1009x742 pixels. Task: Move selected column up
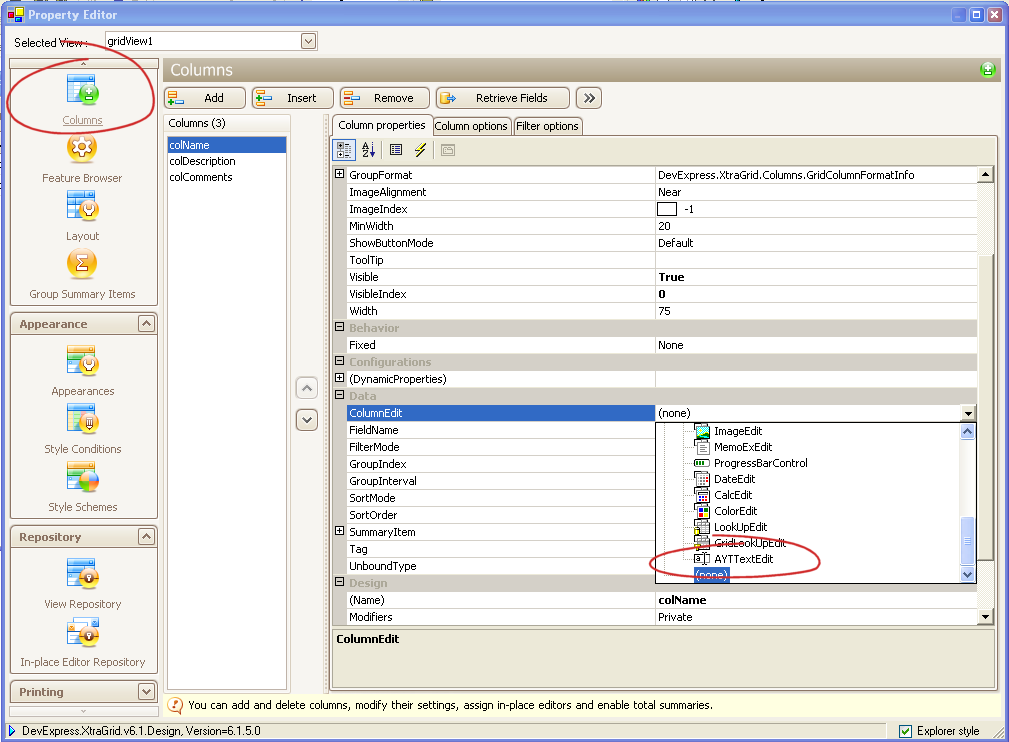click(x=307, y=388)
